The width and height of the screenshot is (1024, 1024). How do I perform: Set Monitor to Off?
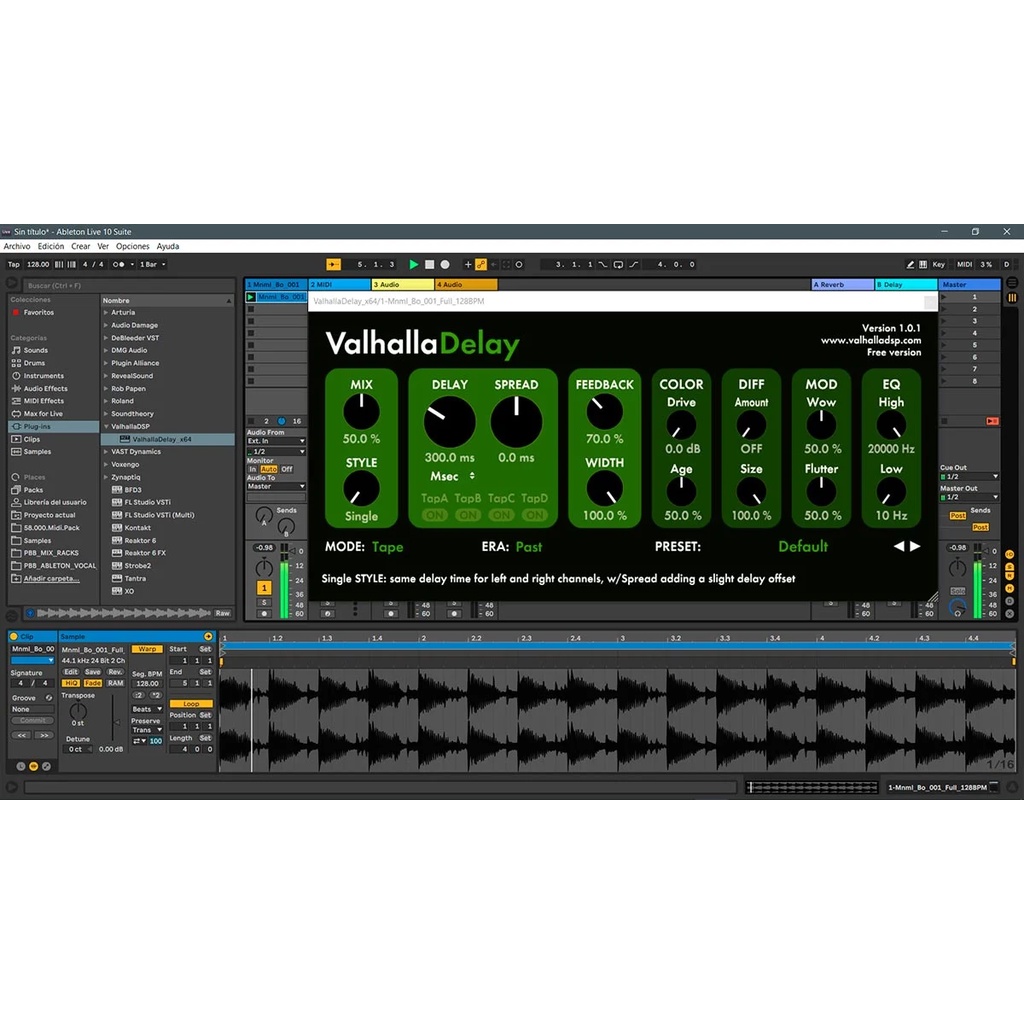(287, 470)
